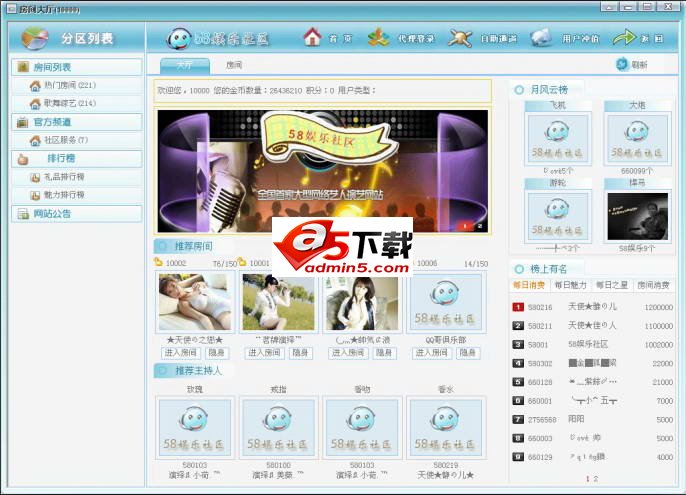Open 礼品排行榜 list item
The height and width of the screenshot is (495, 686).
coord(77,177)
